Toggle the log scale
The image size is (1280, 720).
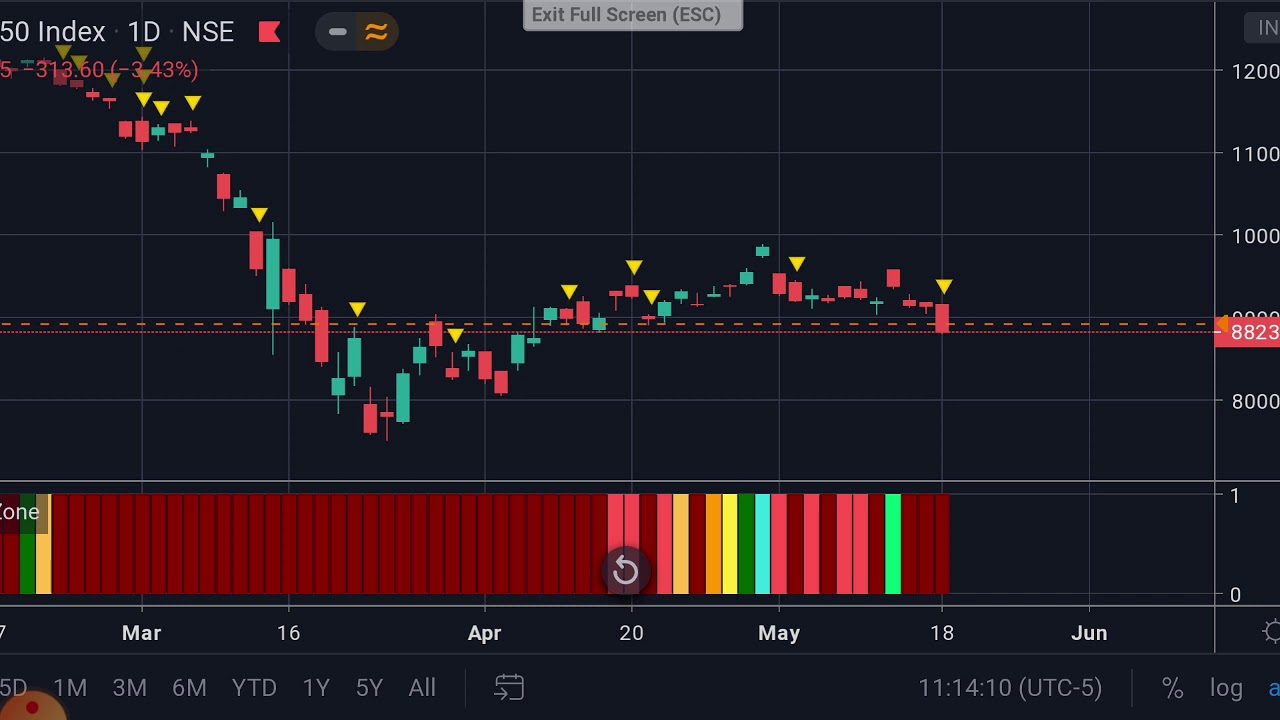(x=1226, y=688)
